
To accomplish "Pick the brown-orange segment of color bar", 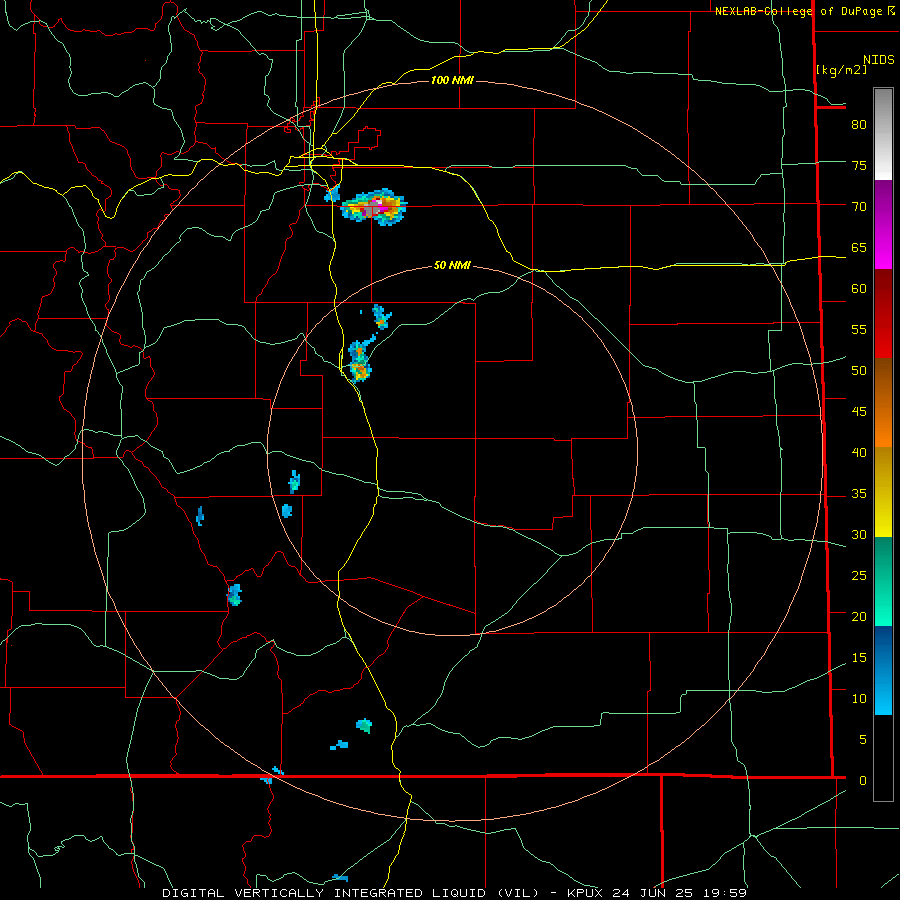I will [x=883, y=403].
